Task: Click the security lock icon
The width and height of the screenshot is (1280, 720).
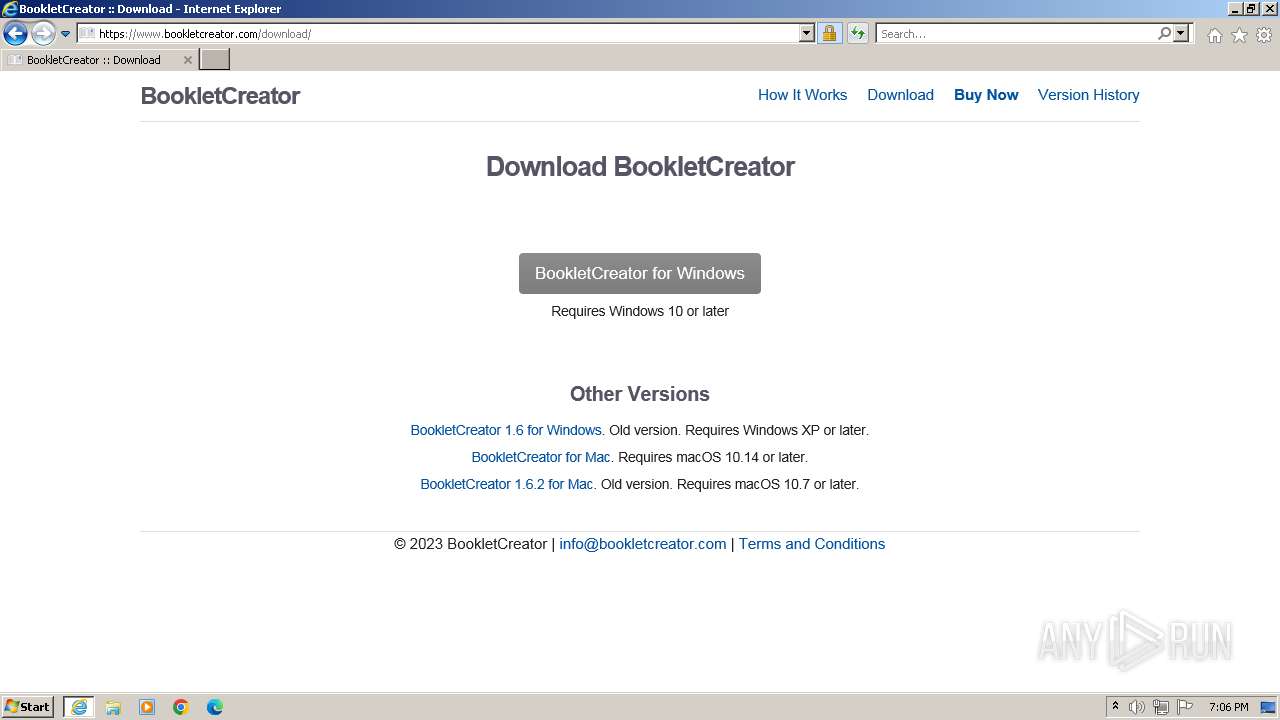Action: coord(829,33)
